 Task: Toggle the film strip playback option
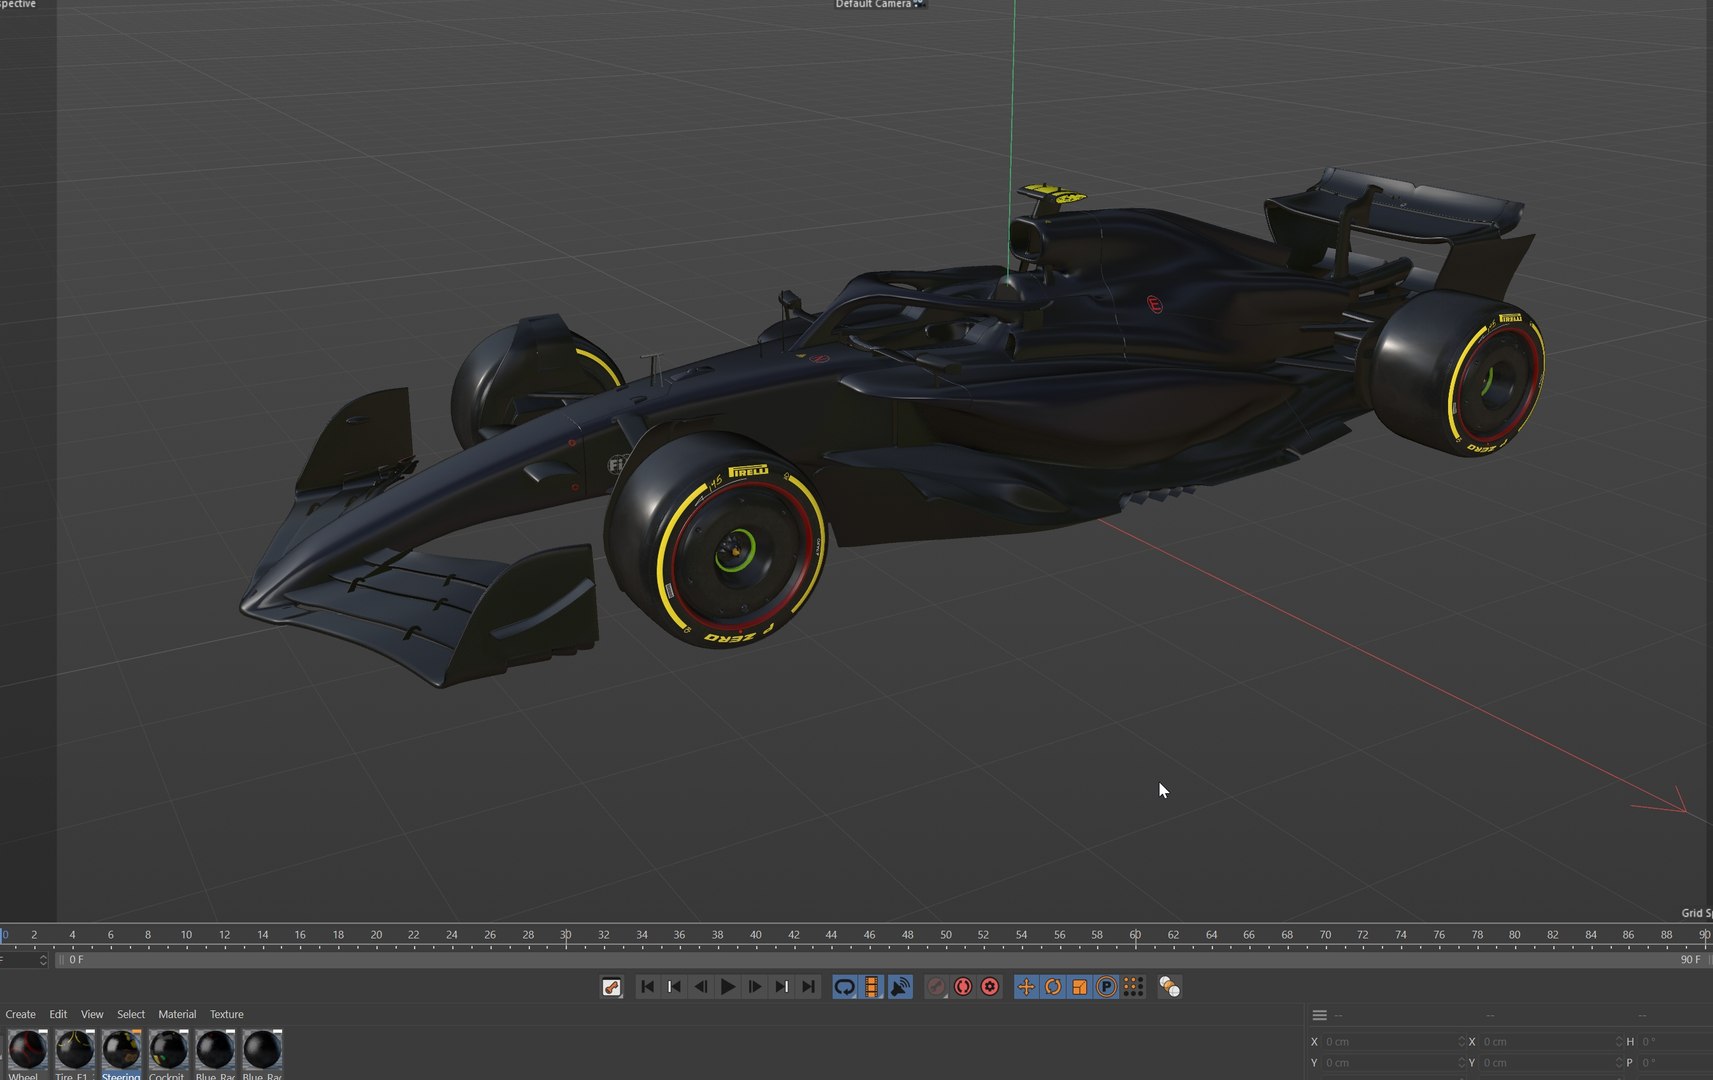click(x=872, y=987)
